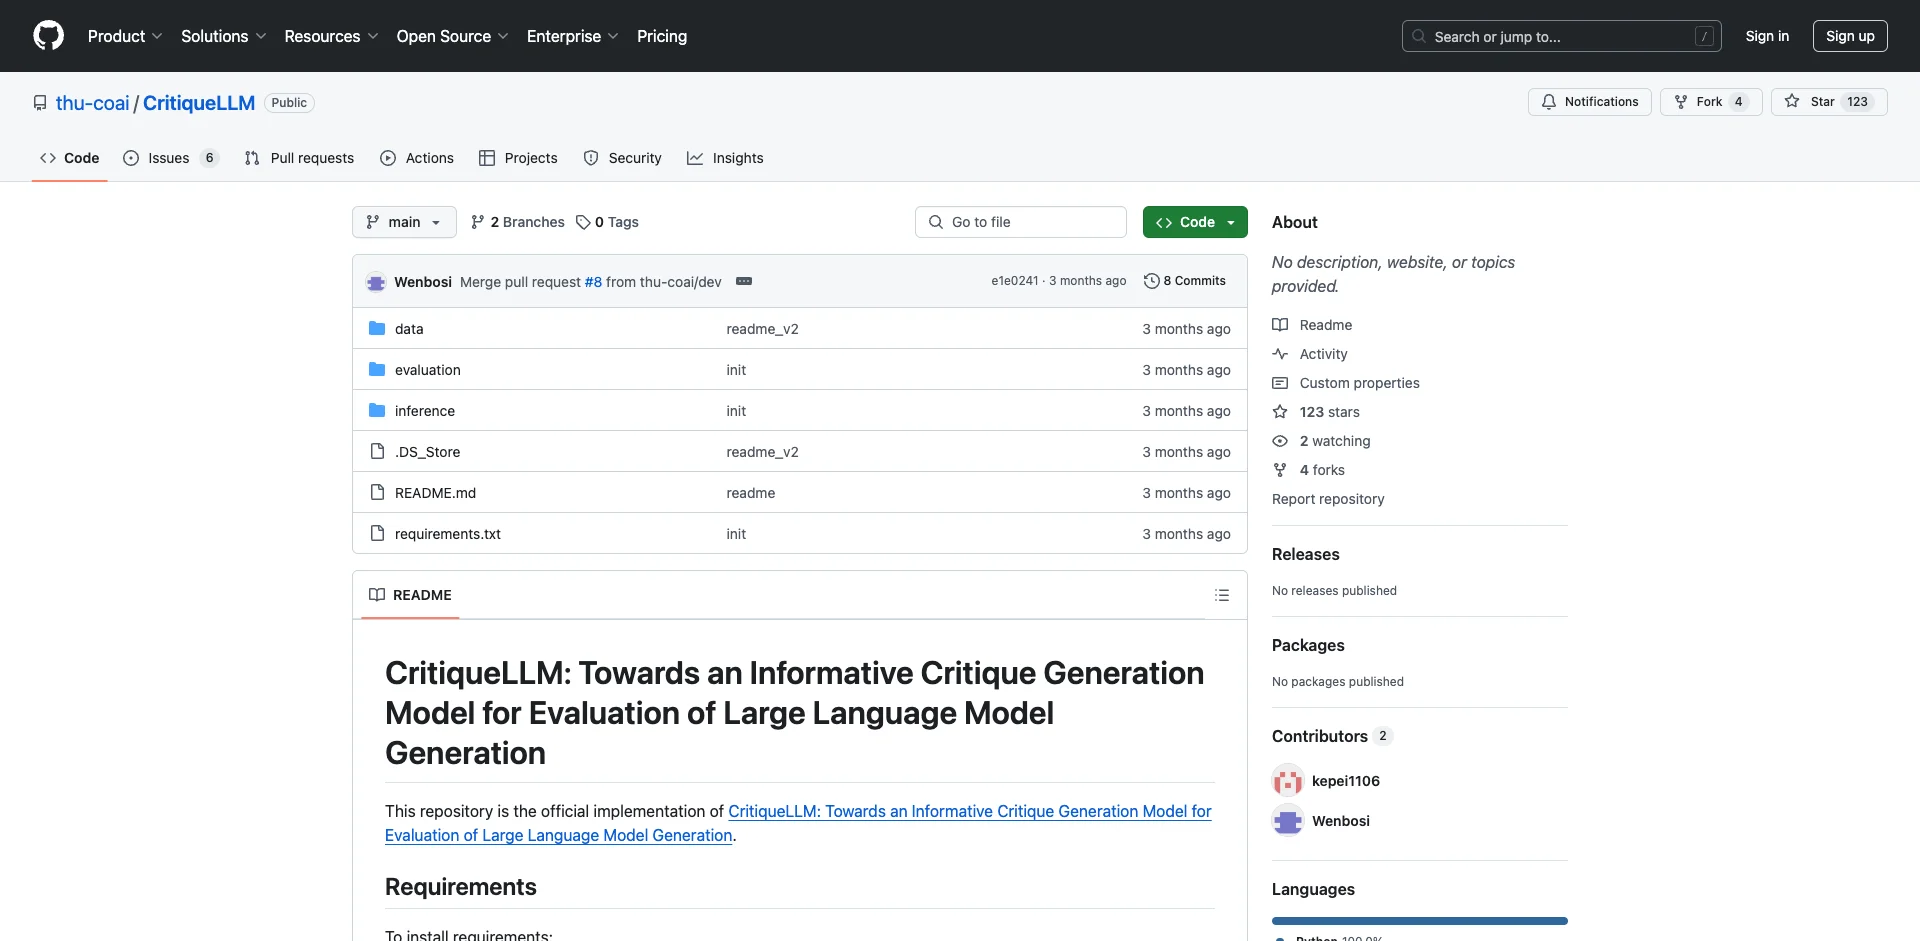1920x941 pixels.
Task: Open the Projects tab
Action: [x=518, y=158]
